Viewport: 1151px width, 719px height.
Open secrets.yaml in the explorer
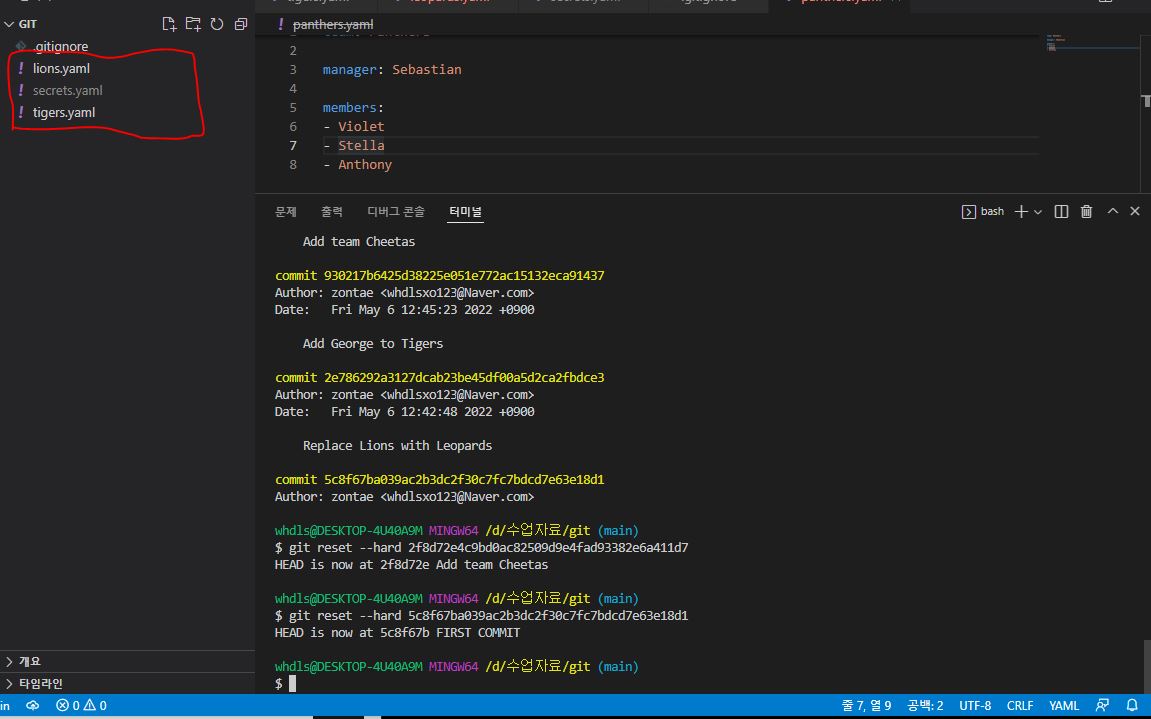(68, 90)
